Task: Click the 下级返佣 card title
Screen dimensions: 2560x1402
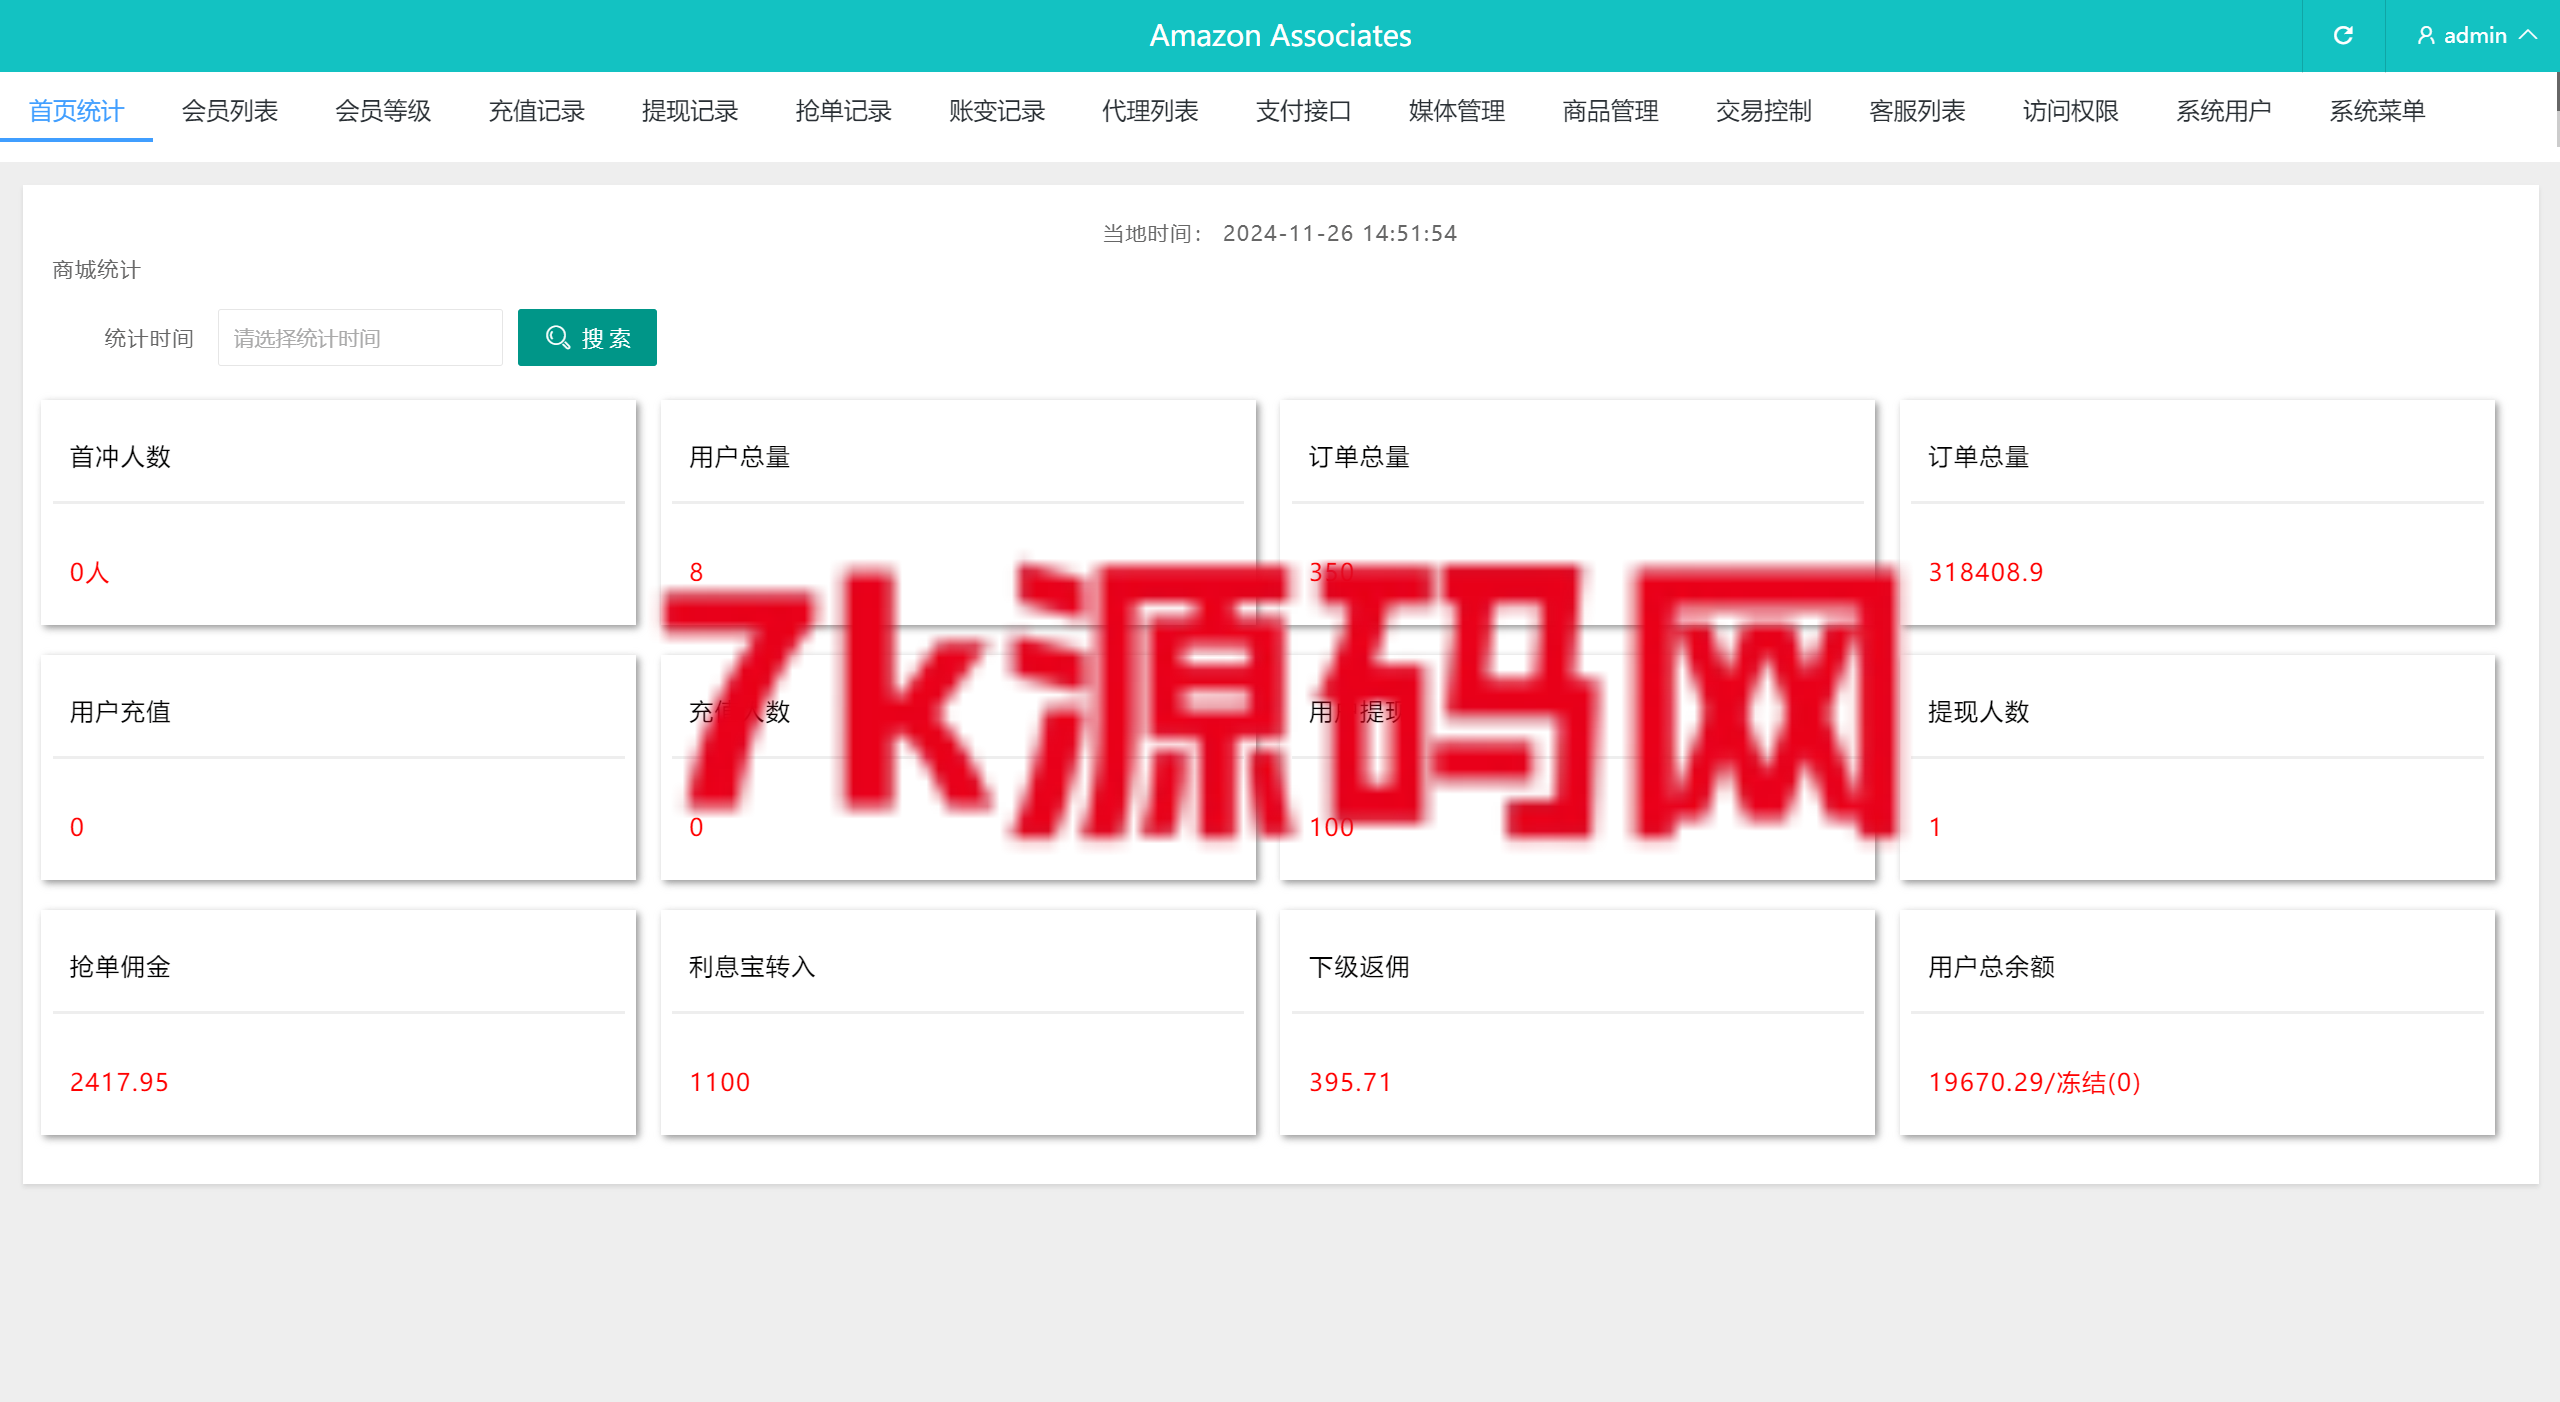Action: (1359, 967)
